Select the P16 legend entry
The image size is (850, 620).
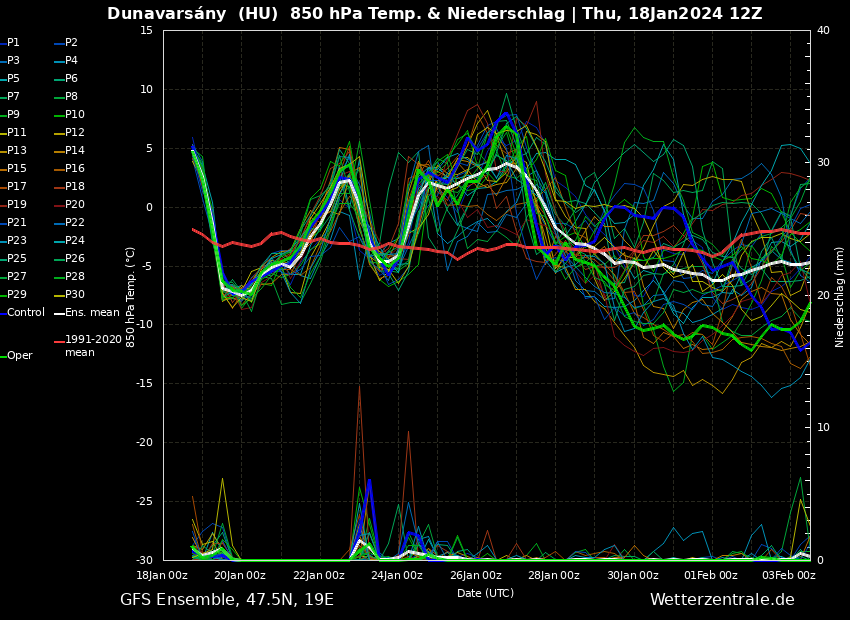coord(75,169)
